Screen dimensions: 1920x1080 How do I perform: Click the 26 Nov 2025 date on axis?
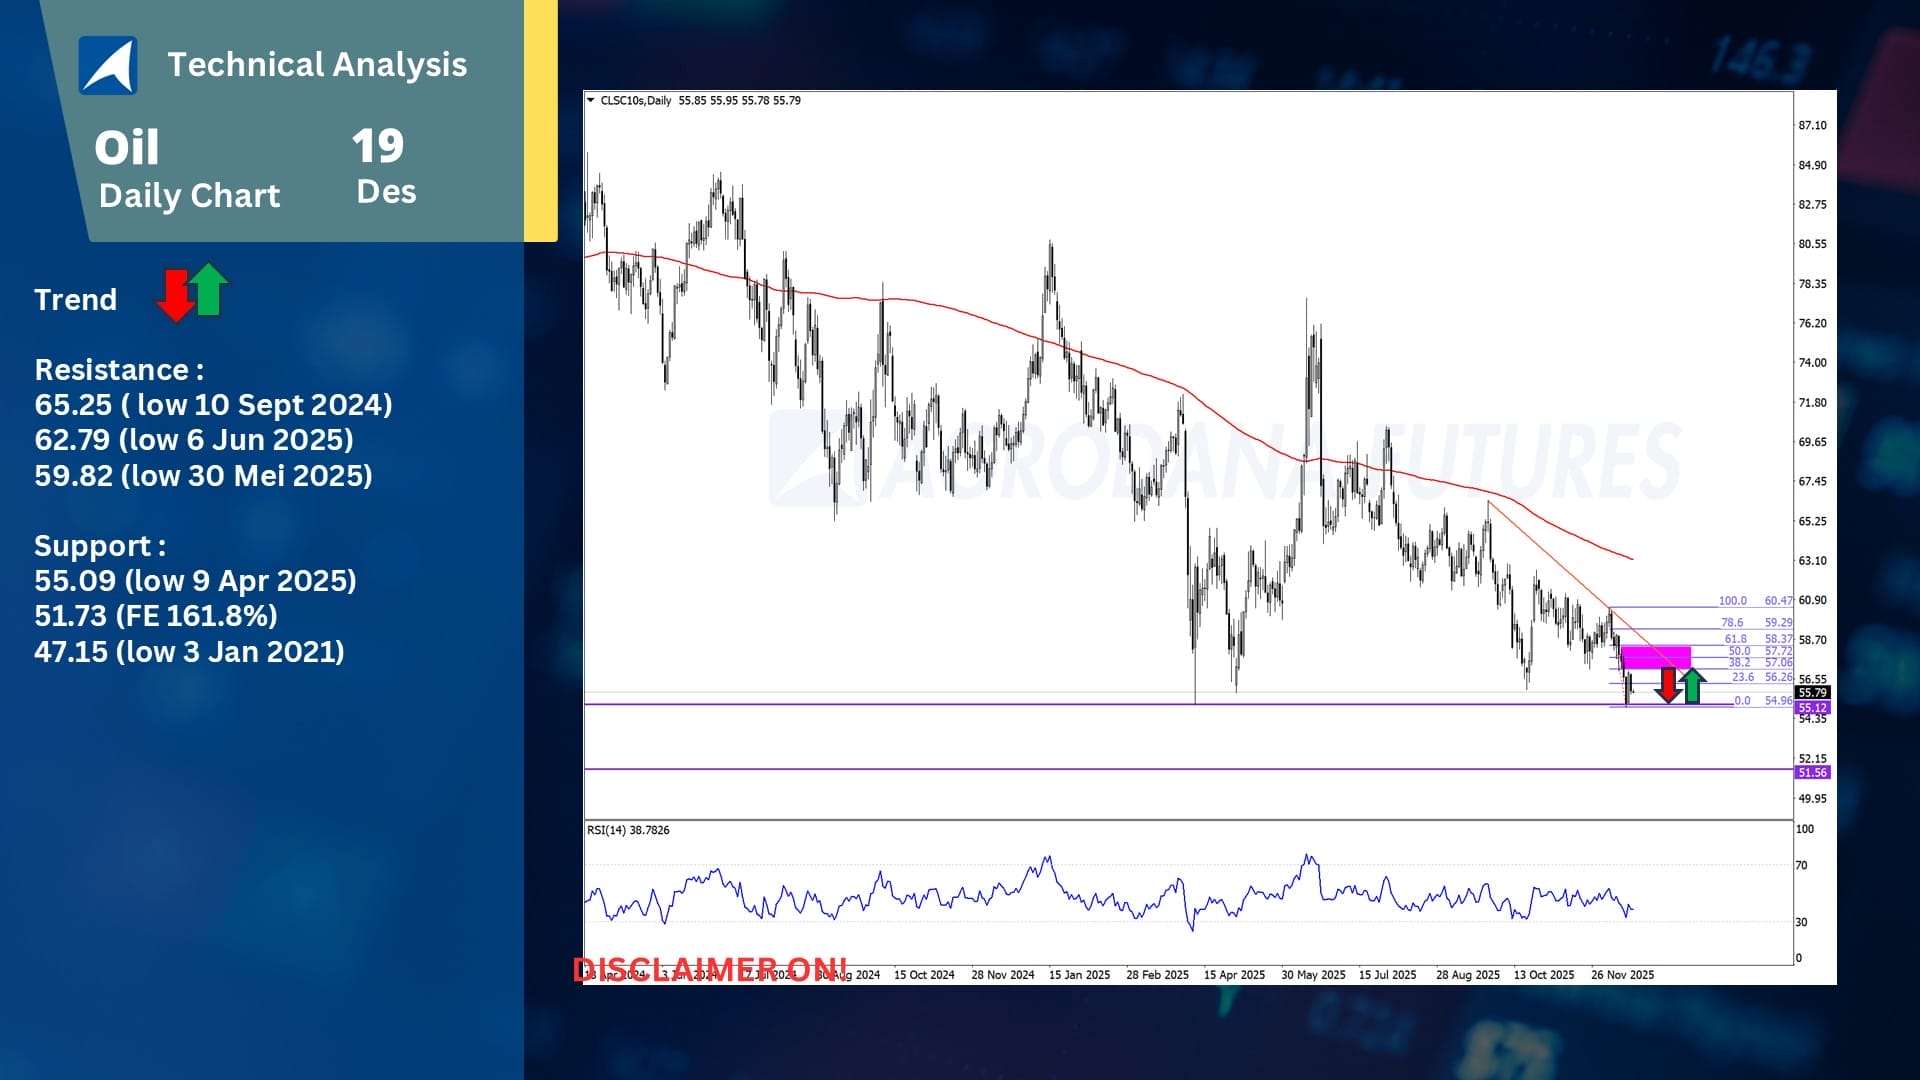coord(1622,975)
